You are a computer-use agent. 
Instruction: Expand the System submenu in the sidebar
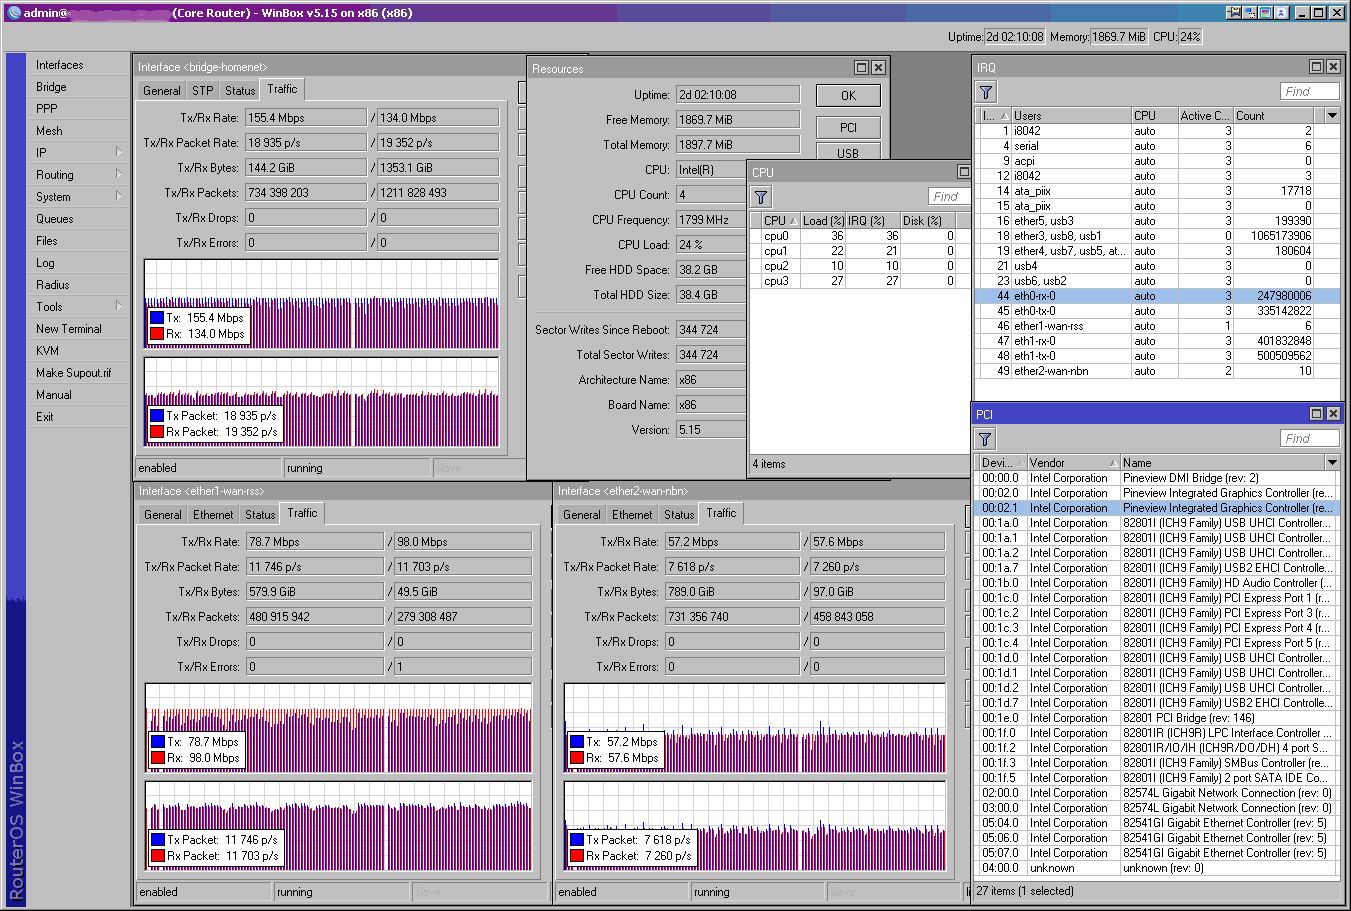[120, 196]
